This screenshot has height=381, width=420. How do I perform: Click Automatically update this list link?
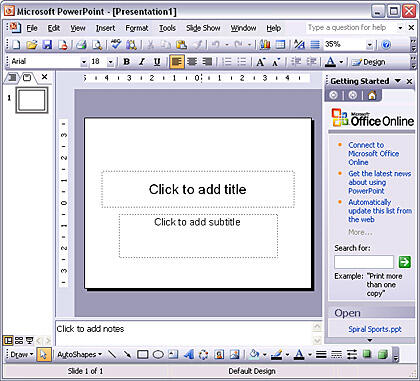point(380,211)
